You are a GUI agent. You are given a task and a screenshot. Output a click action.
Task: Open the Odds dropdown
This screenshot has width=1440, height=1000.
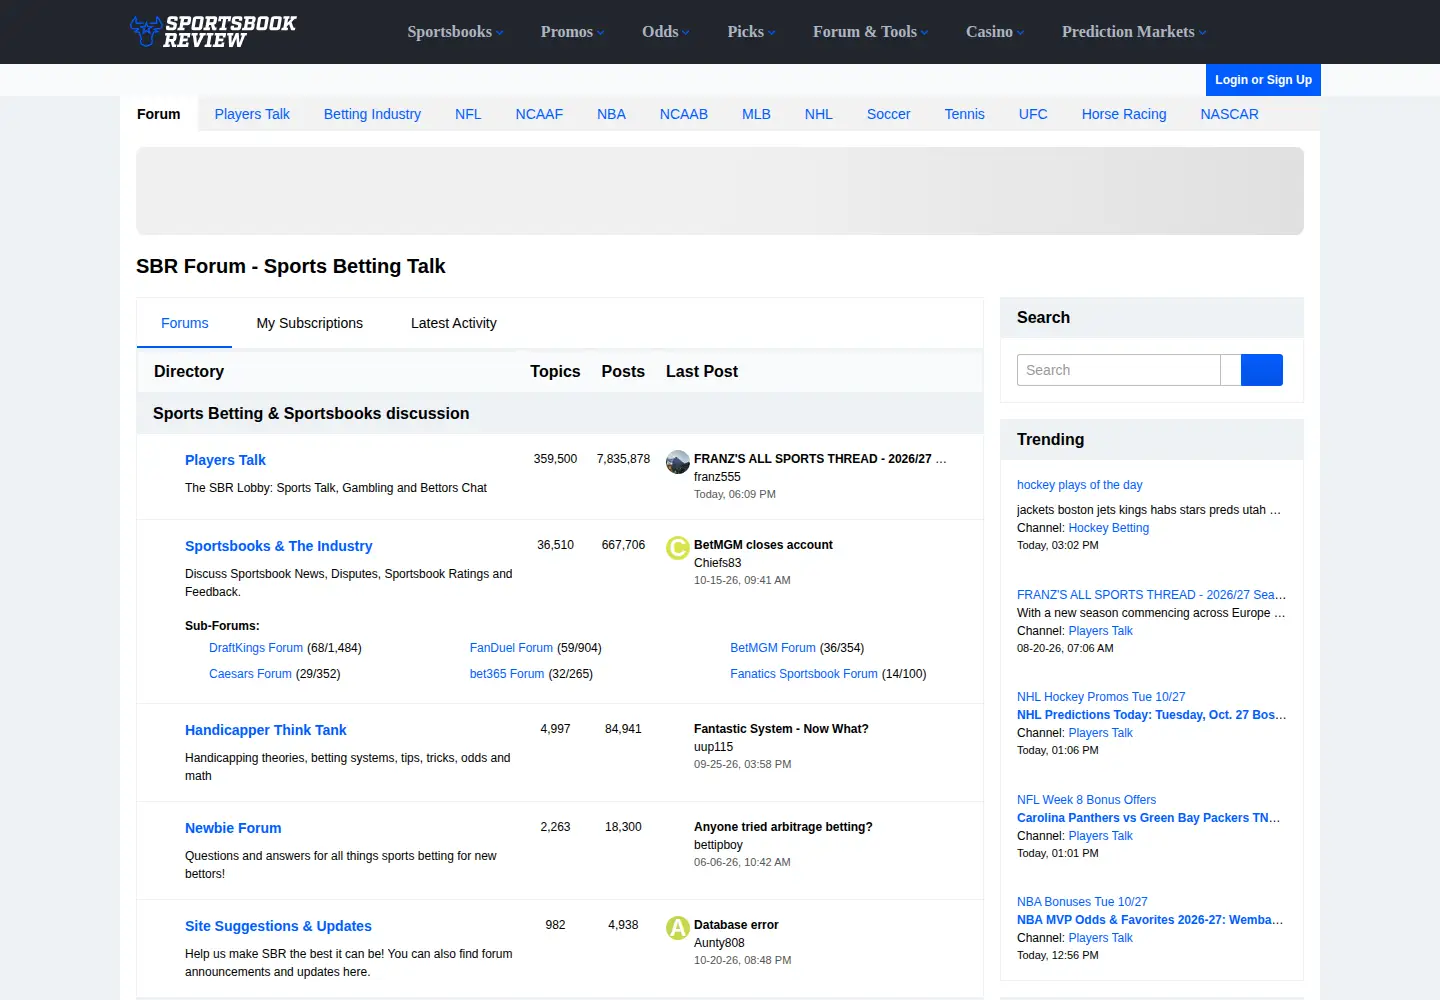tap(666, 32)
